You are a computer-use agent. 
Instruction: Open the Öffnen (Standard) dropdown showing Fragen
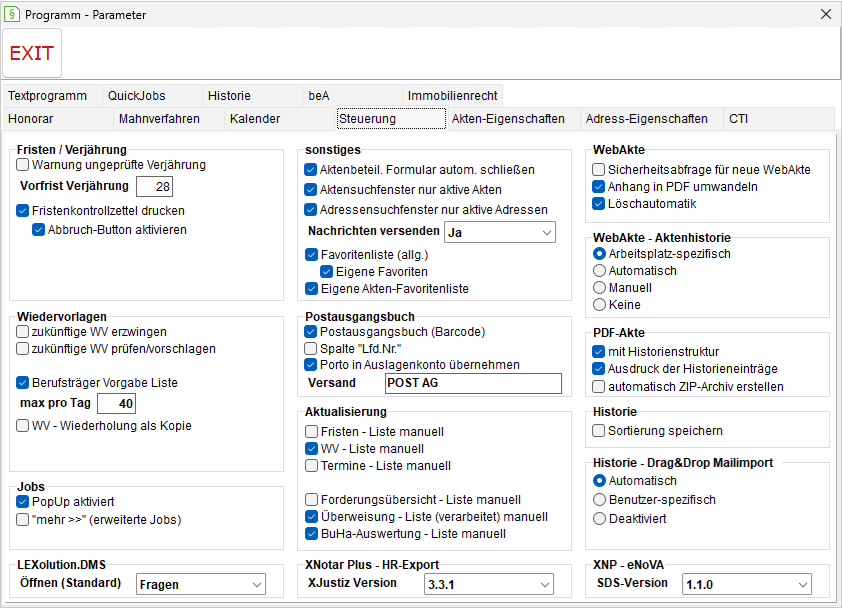point(201,584)
